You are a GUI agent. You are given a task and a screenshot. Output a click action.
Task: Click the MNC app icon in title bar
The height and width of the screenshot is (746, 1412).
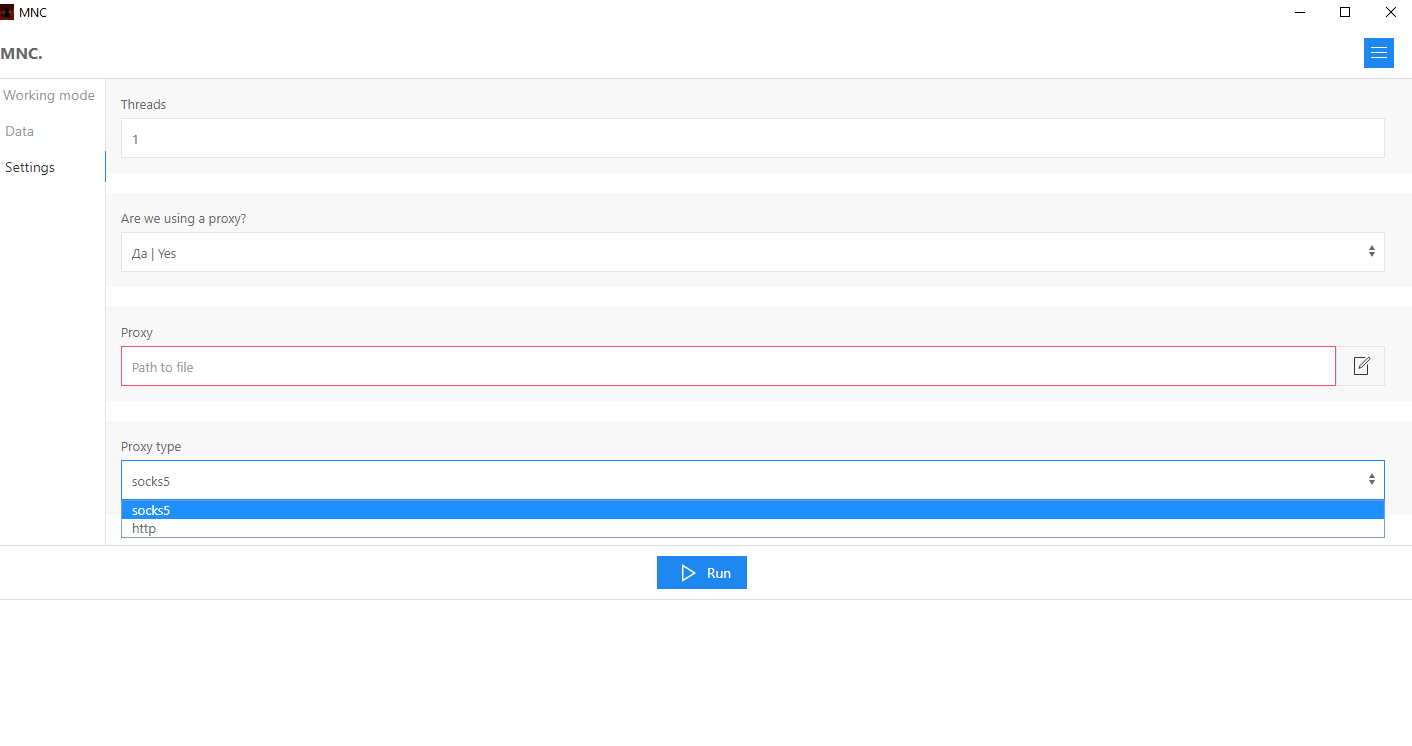tap(7, 12)
